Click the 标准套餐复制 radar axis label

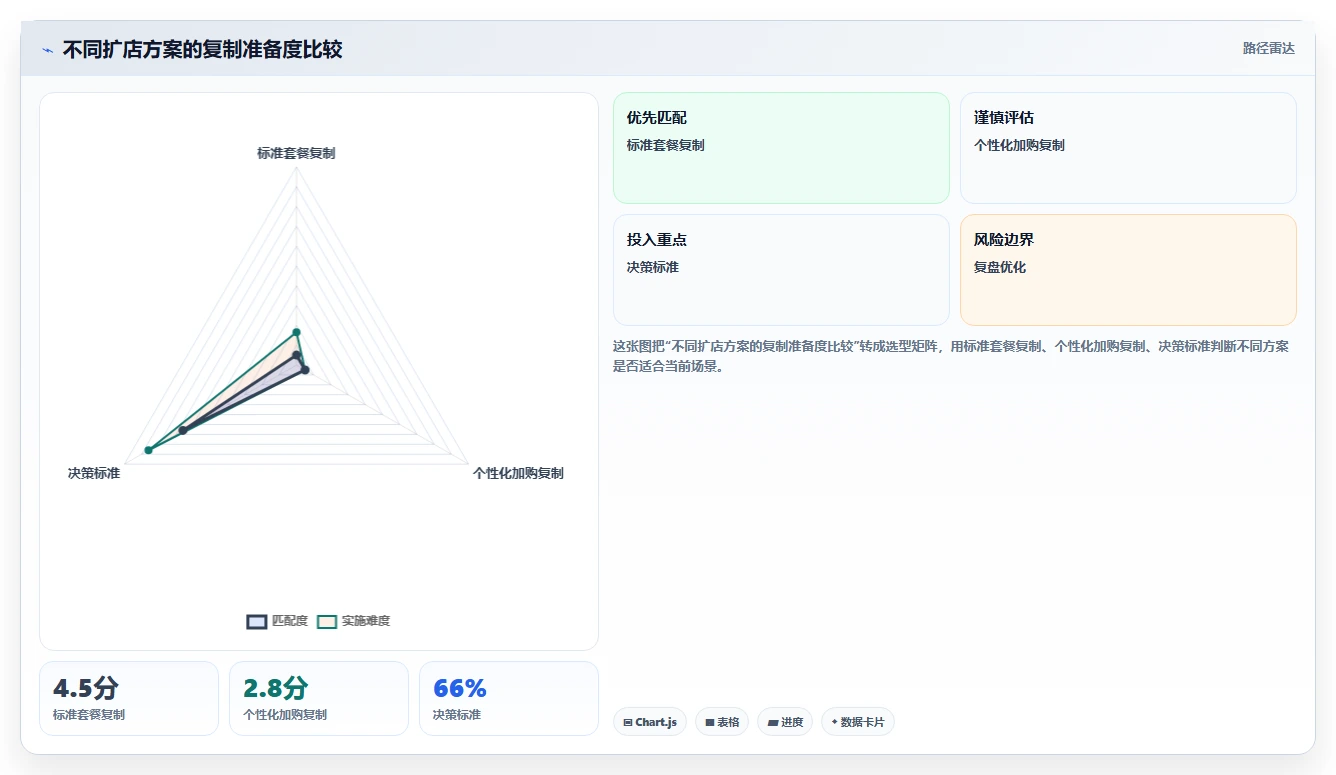(x=296, y=153)
